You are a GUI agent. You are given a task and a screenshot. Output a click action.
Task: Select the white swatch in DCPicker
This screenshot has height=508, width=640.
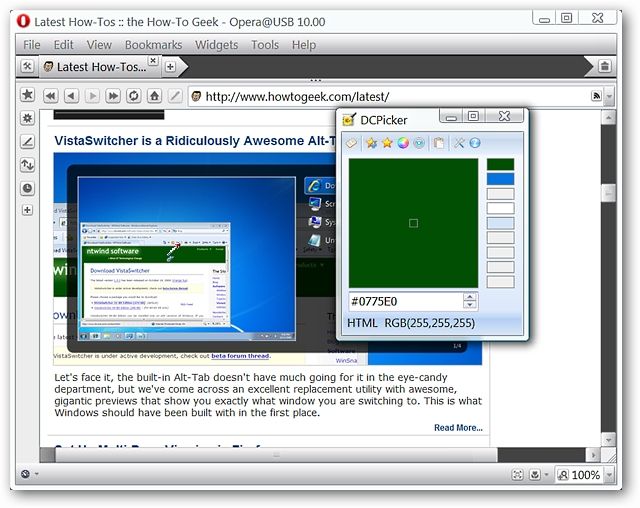click(x=500, y=209)
